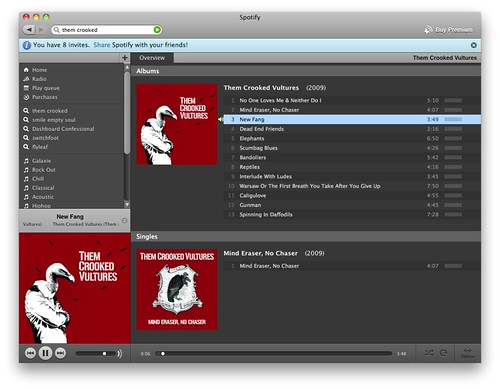Screen dimensions: 500x389
Task: Open Play queue in sidebar
Action: [x=41, y=88]
